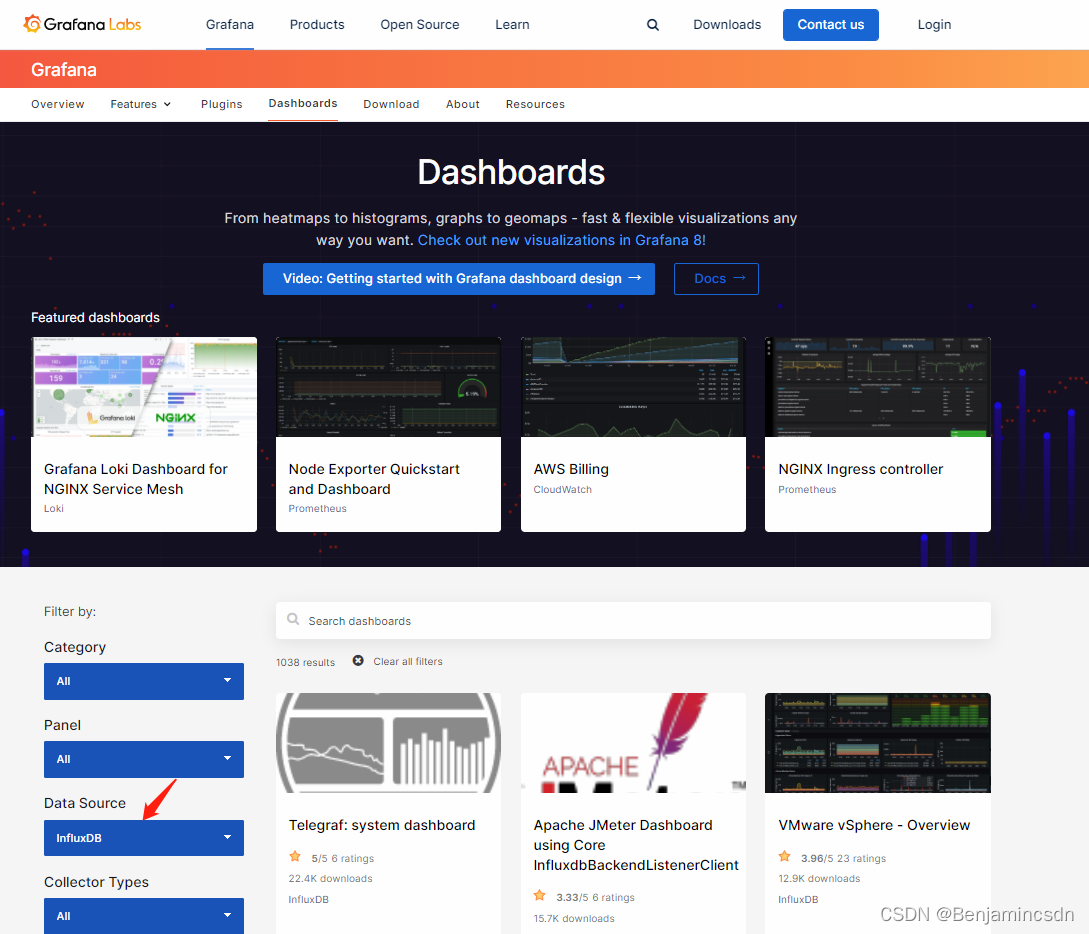The width and height of the screenshot is (1089, 934).
Task: Click the Contact us button
Action: [831, 25]
